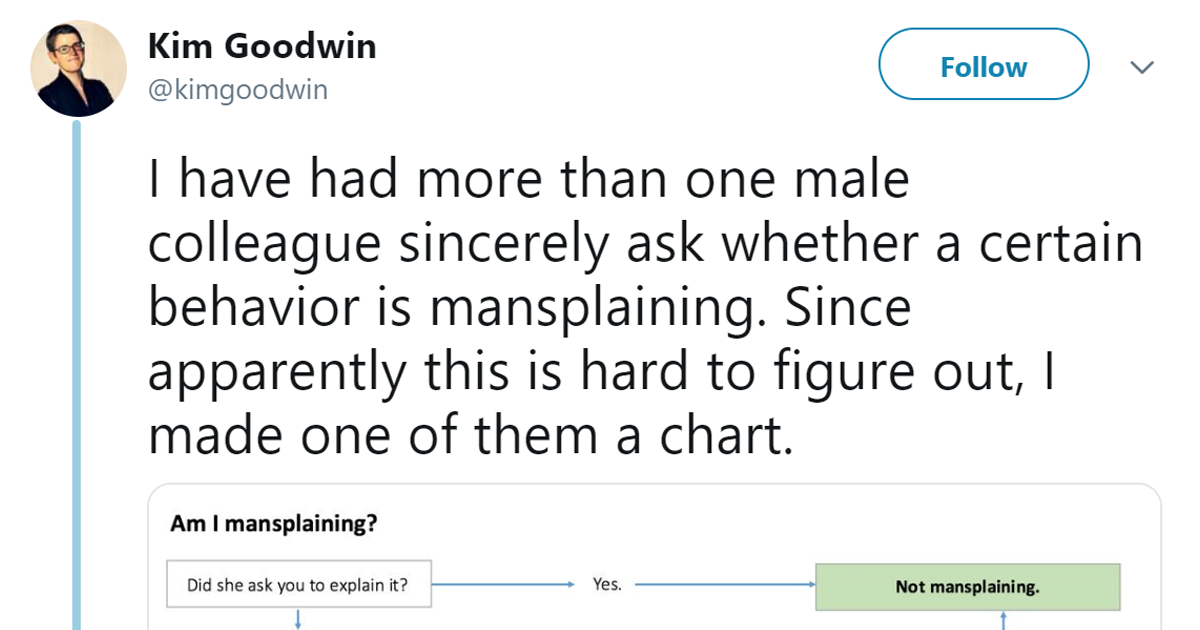Open the profile picture of Kim Goodwin
This screenshot has width=1200, height=630.
click(x=77, y=66)
